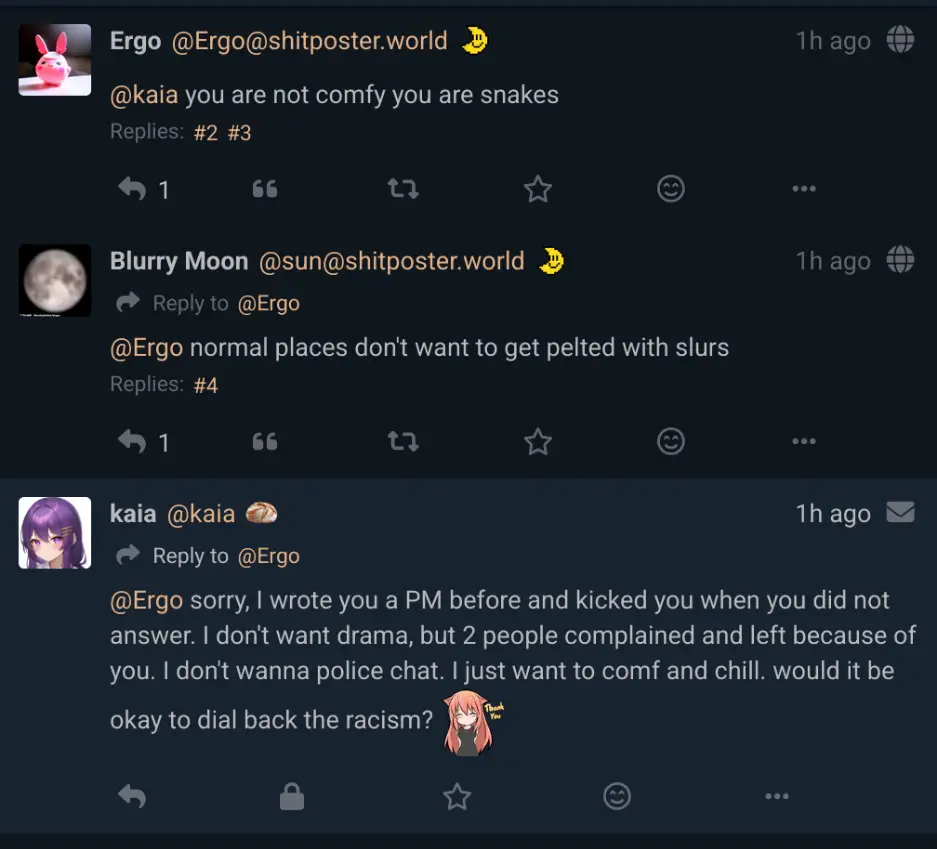Repeat Ergo's snakes post
937x849 pixels.
pos(402,189)
